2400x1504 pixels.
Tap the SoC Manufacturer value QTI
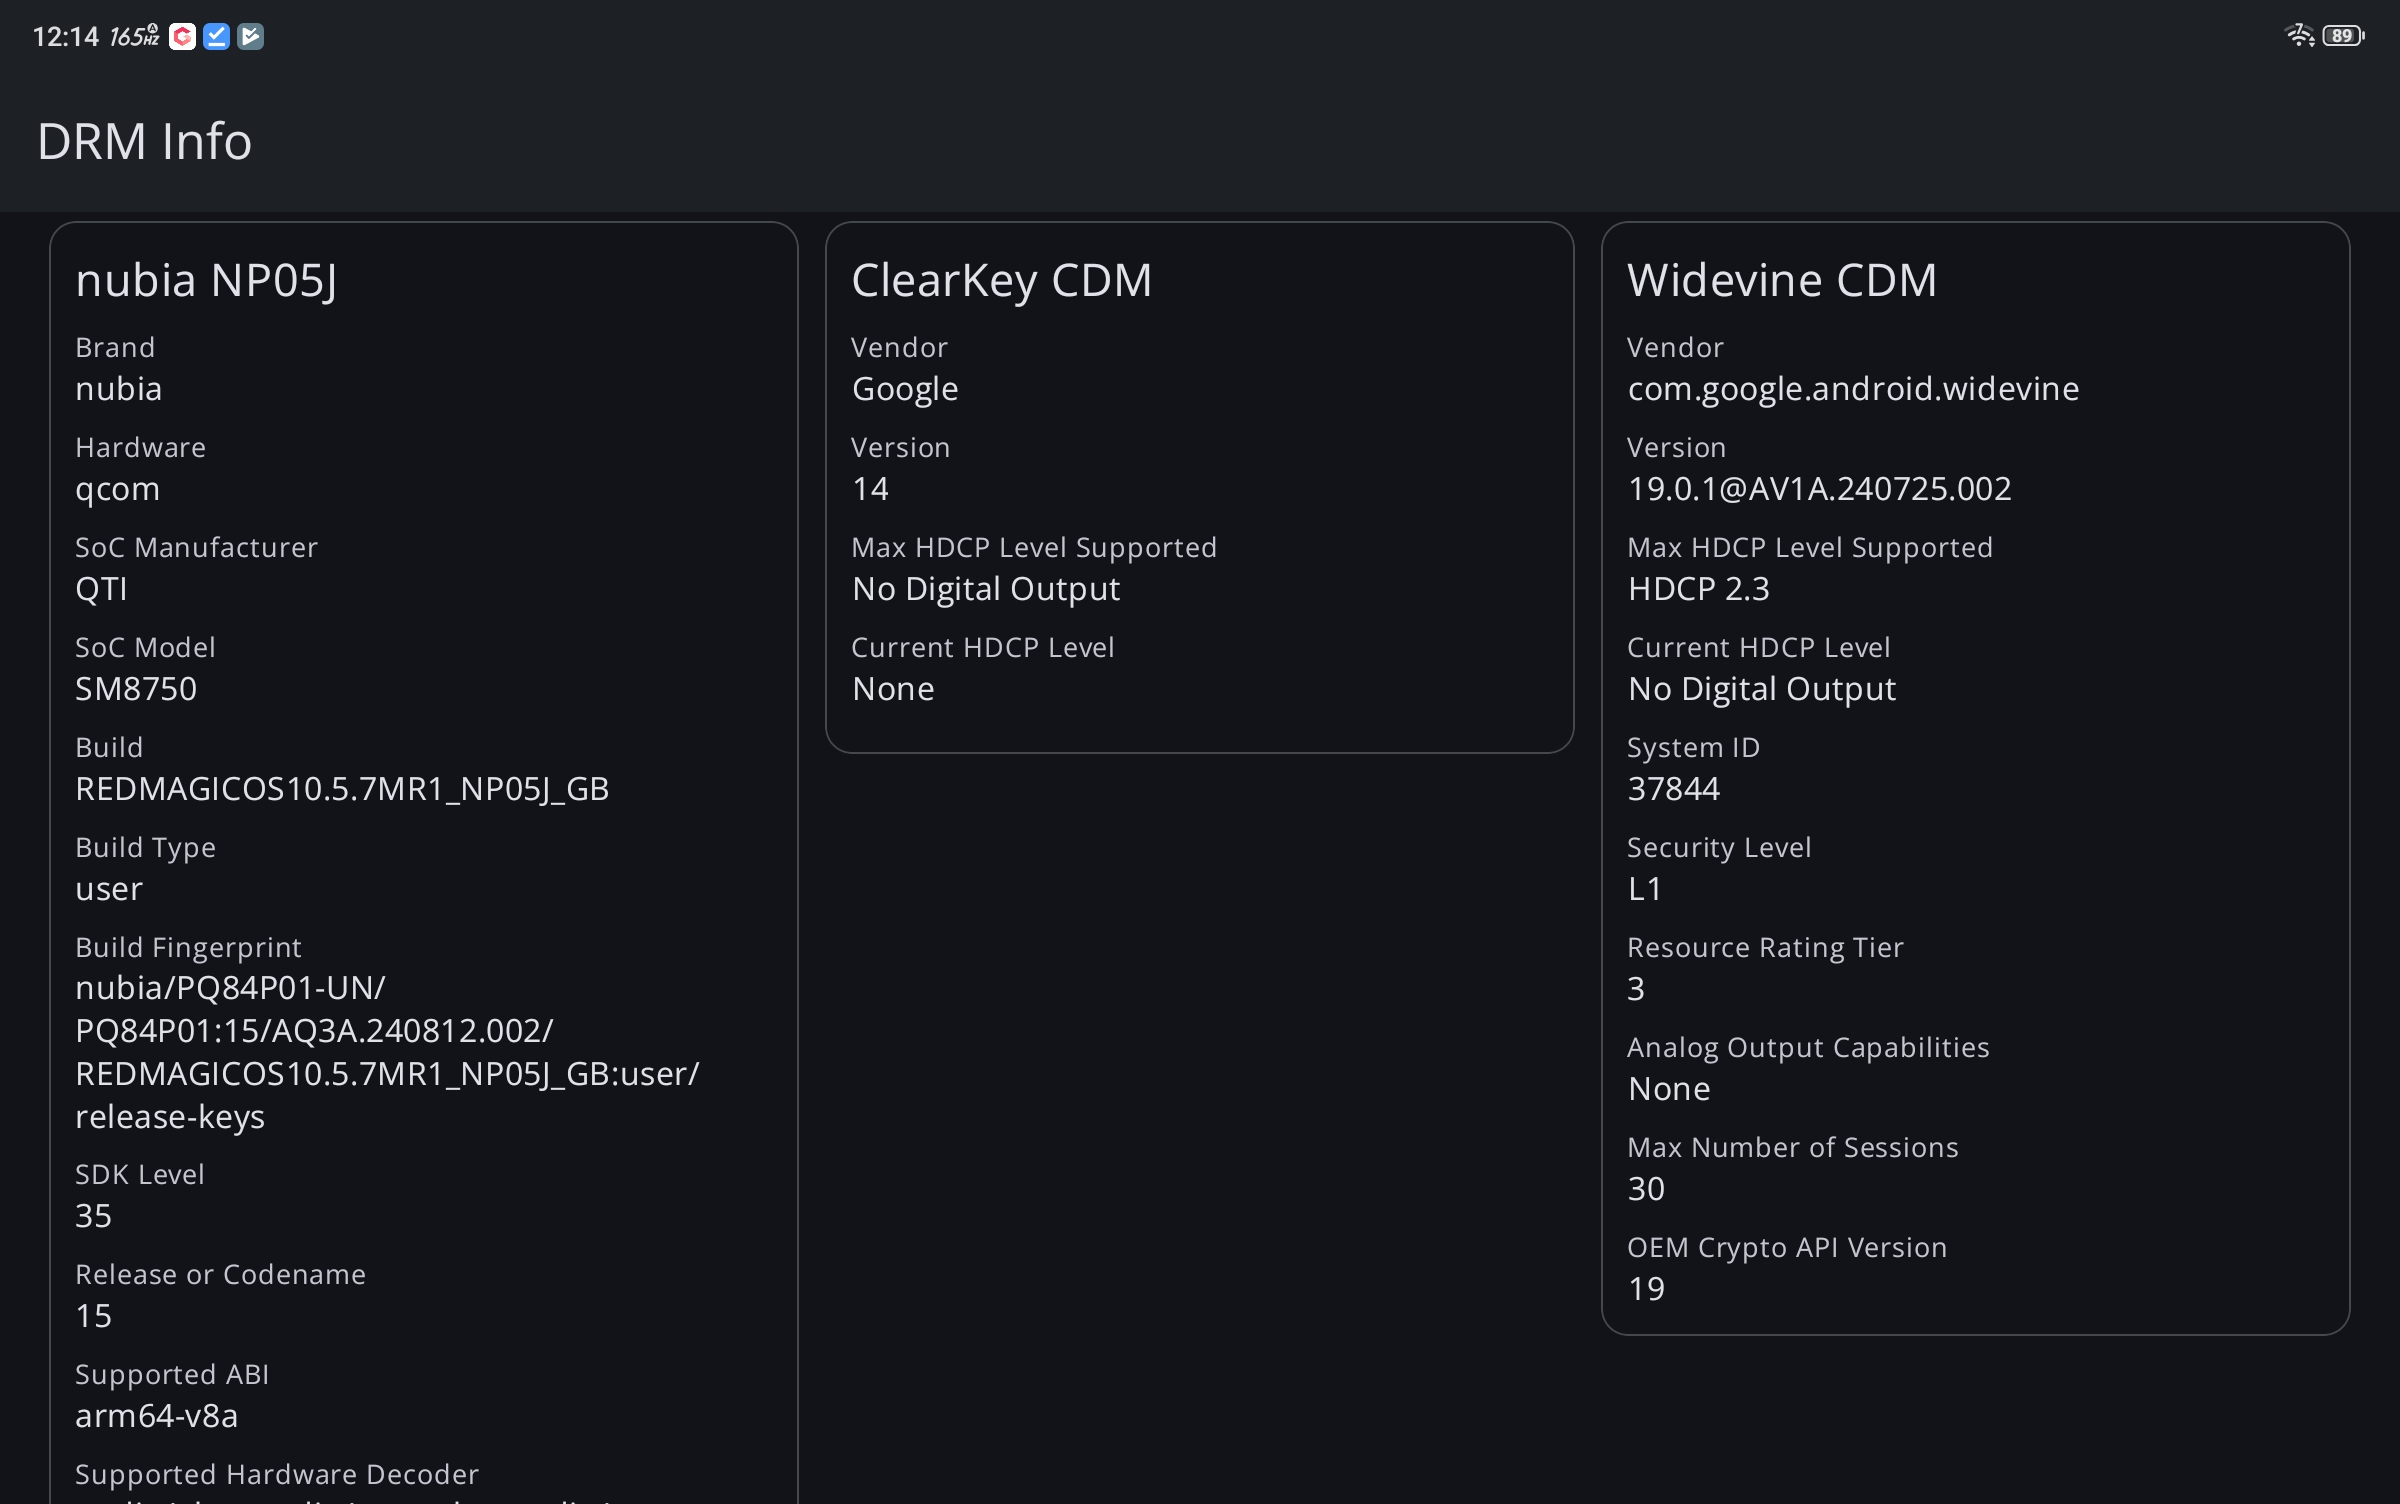point(101,589)
